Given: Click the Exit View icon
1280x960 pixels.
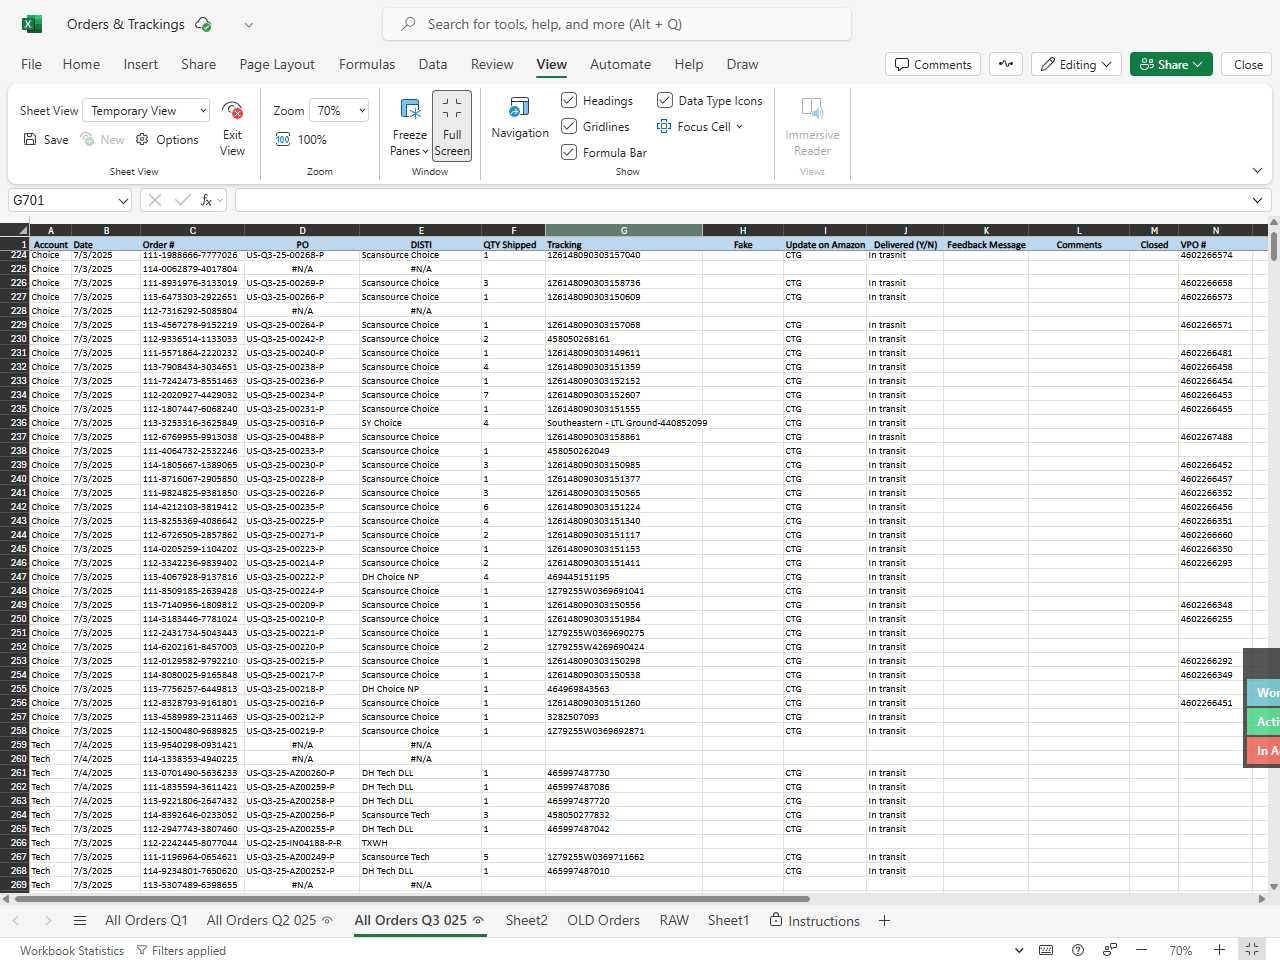Looking at the screenshot, I should [x=232, y=110].
